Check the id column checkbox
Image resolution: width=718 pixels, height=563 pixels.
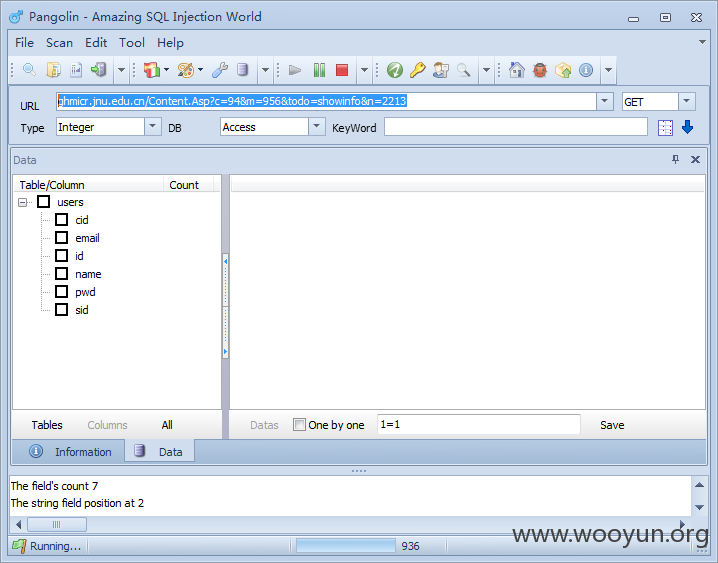[x=61, y=255]
